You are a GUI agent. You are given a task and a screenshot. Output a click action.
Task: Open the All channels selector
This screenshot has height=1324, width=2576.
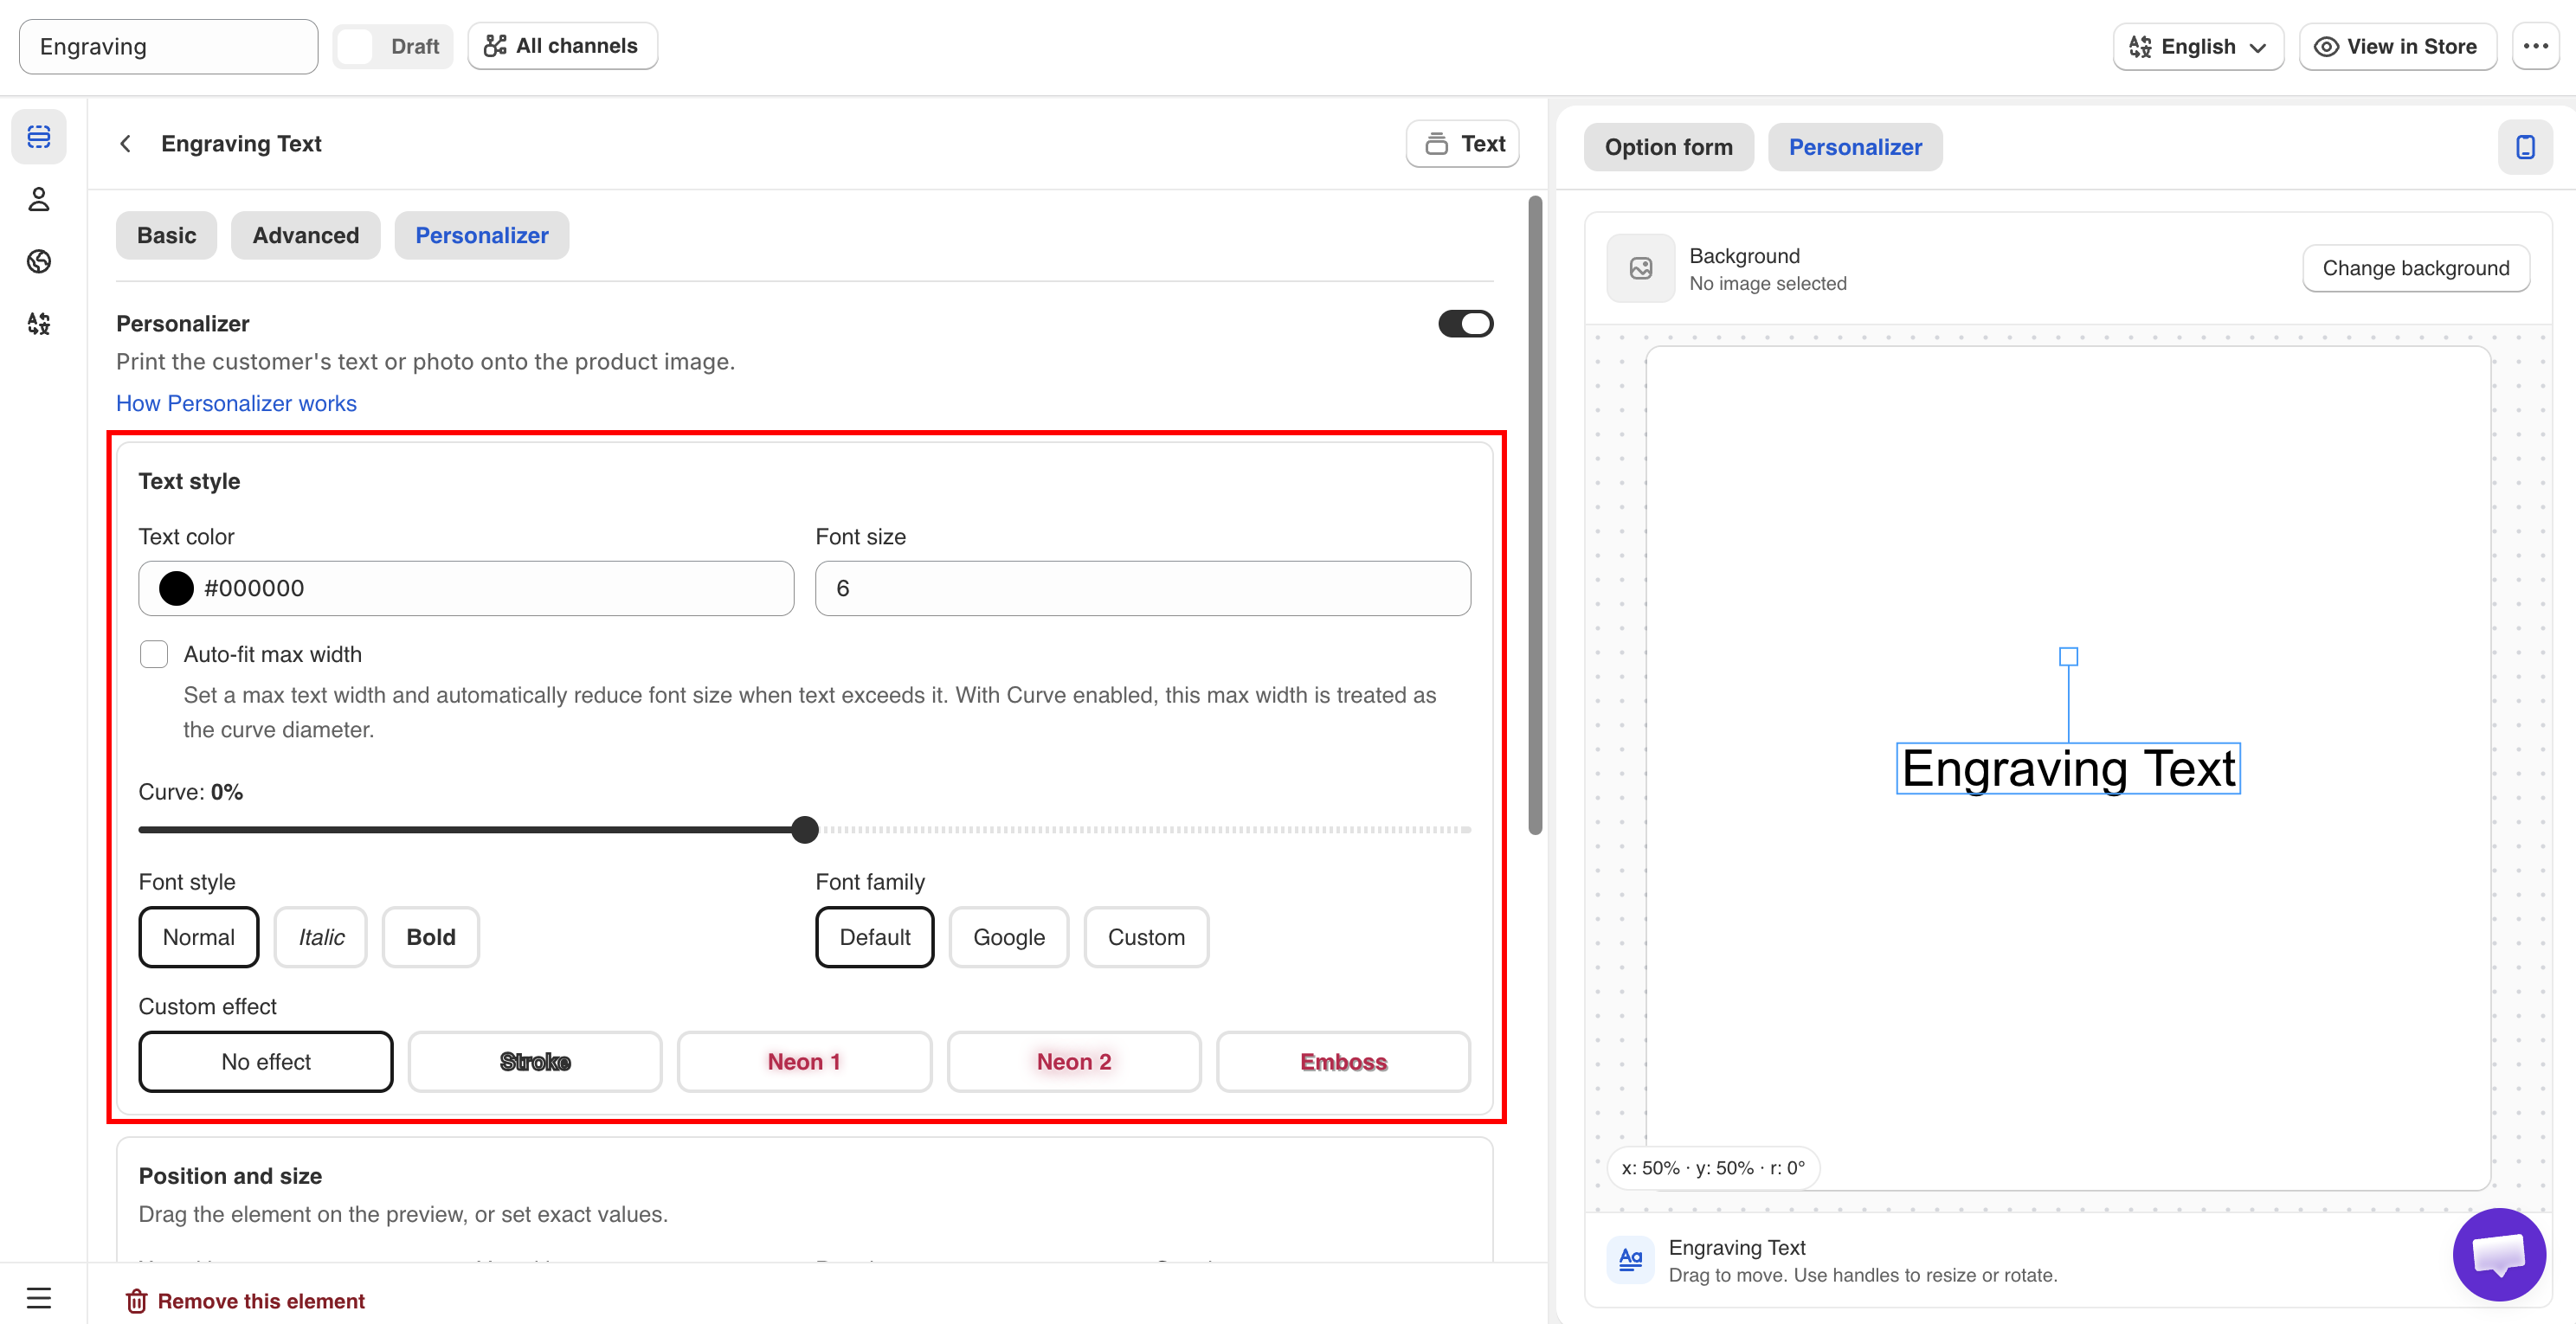click(x=562, y=46)
